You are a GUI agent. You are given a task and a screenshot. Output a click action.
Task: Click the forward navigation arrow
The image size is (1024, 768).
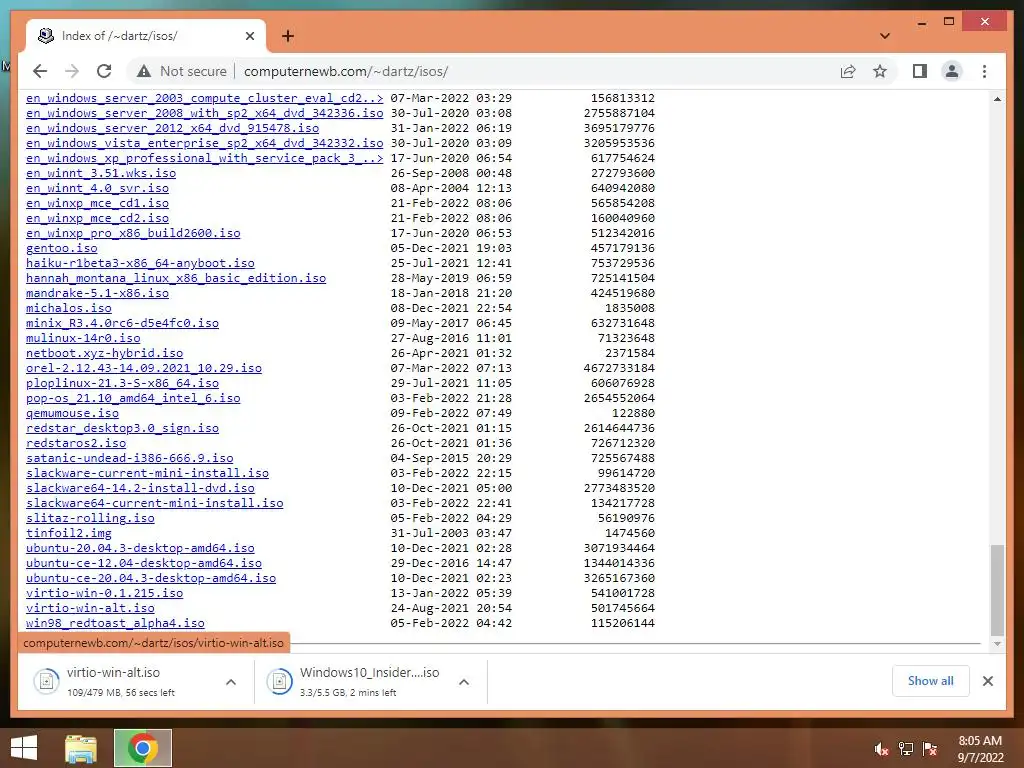click(72, 71)
